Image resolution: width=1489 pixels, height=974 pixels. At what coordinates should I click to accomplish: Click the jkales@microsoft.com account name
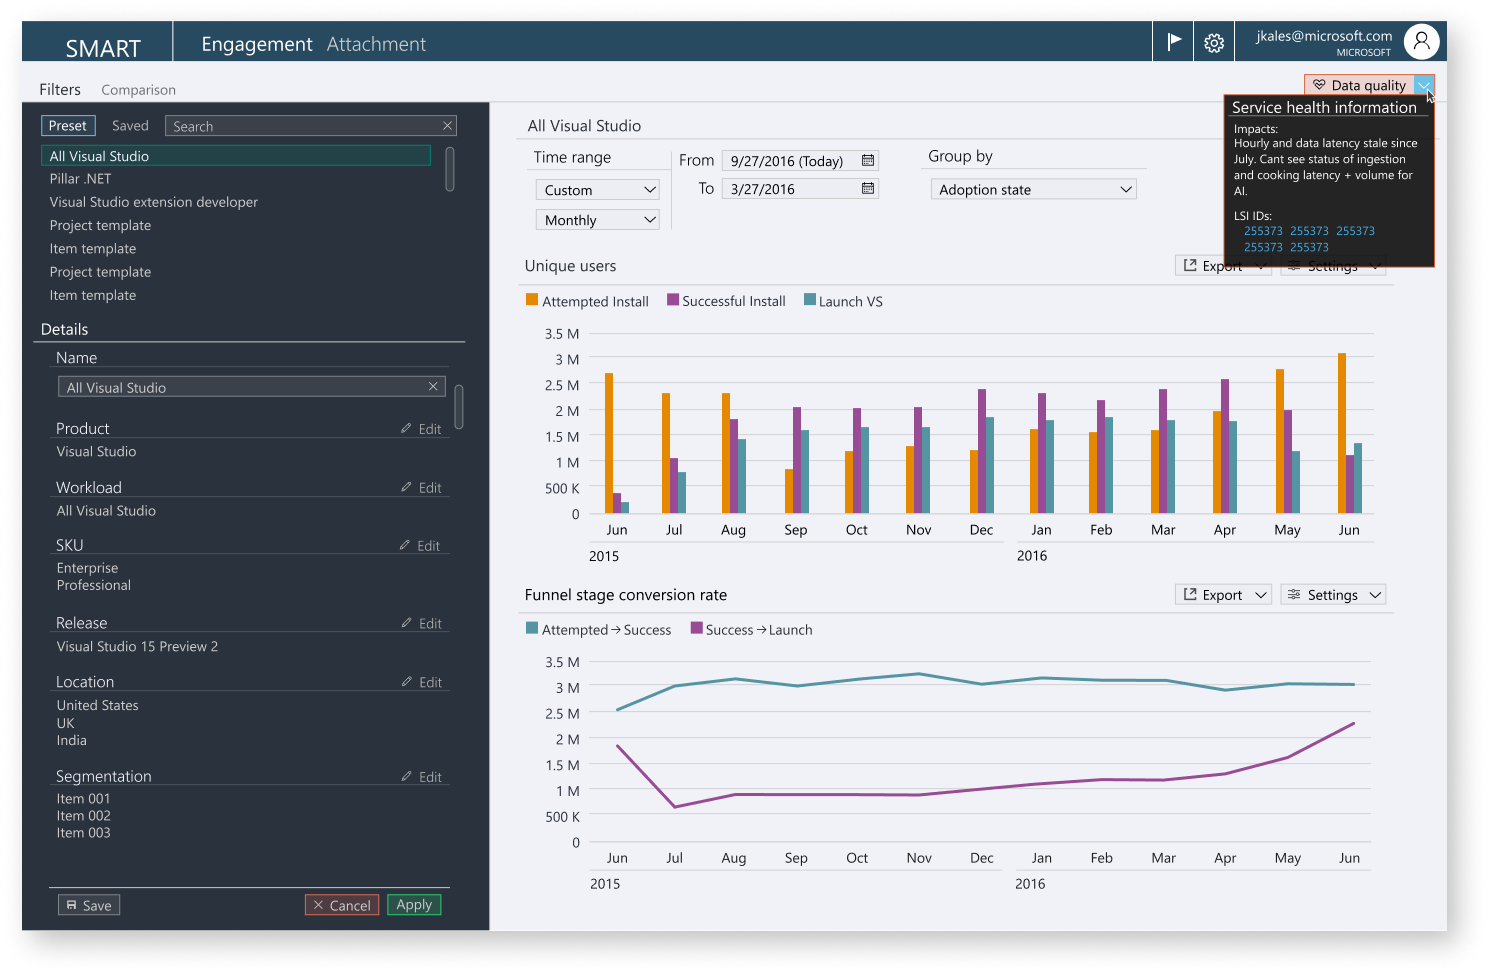(x=1324, y=36)
